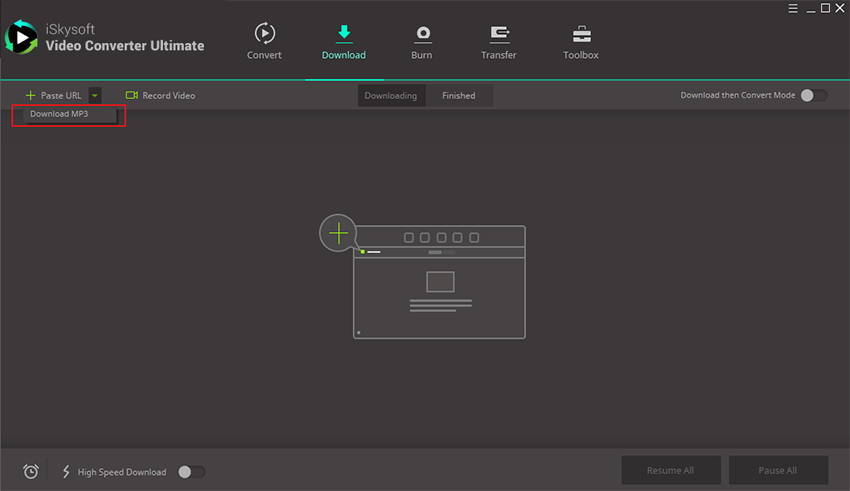Click the green plus Paste URL icon
This screenshot has width=850, height=491.
pyautogui.click(x=30, y=96)
